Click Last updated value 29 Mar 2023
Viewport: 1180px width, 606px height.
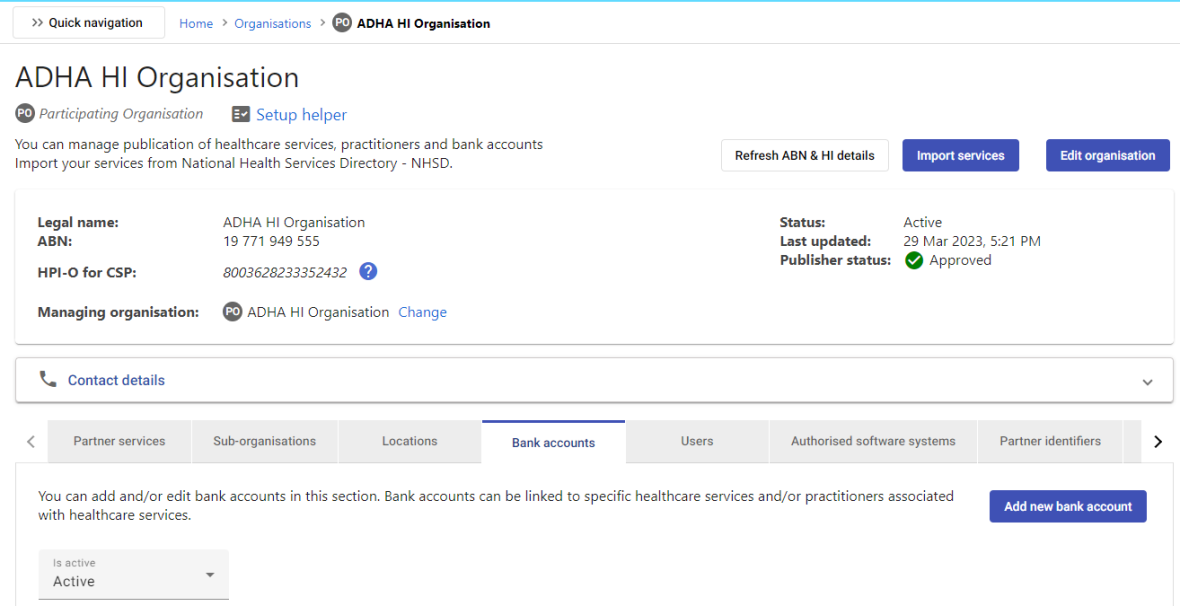click(972, 241)
